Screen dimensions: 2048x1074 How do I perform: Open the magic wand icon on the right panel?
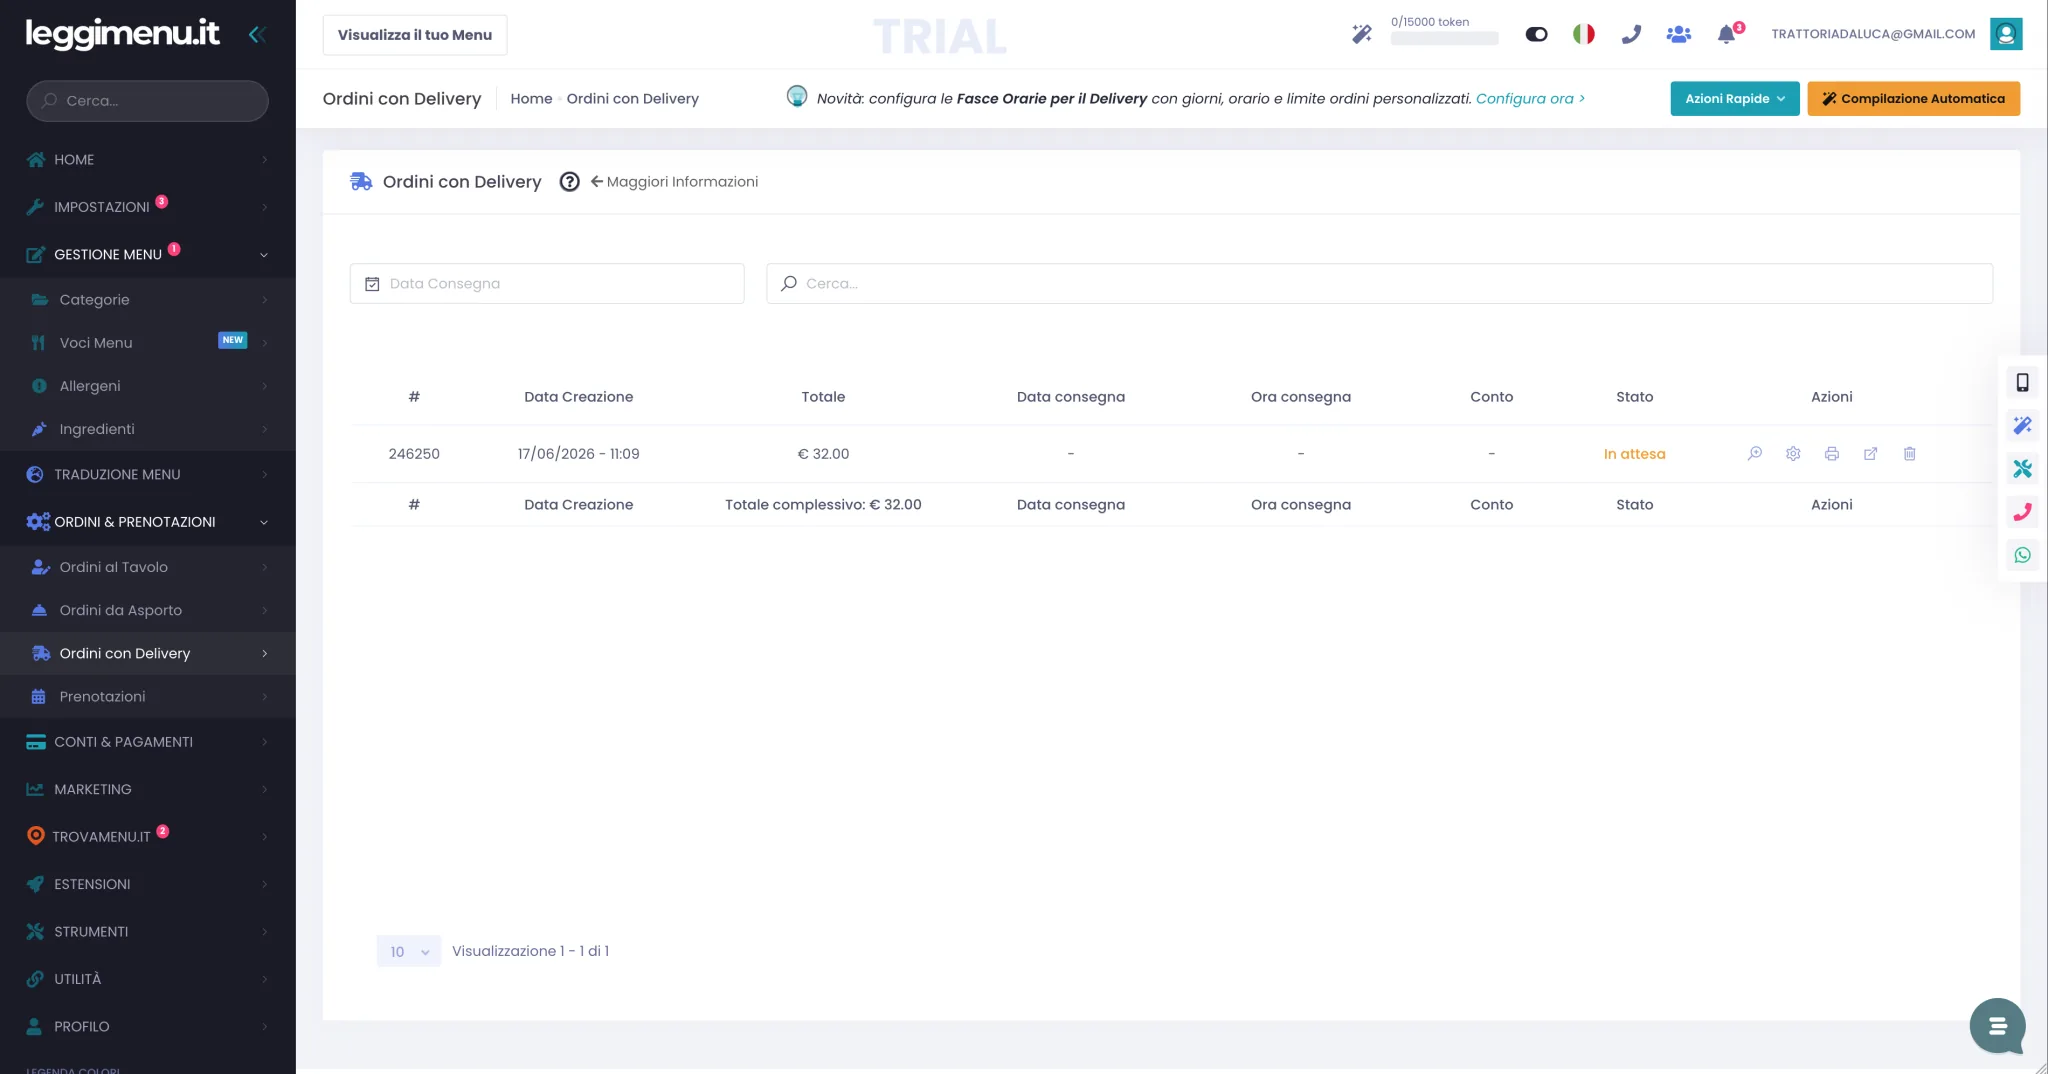[2022, 426]
